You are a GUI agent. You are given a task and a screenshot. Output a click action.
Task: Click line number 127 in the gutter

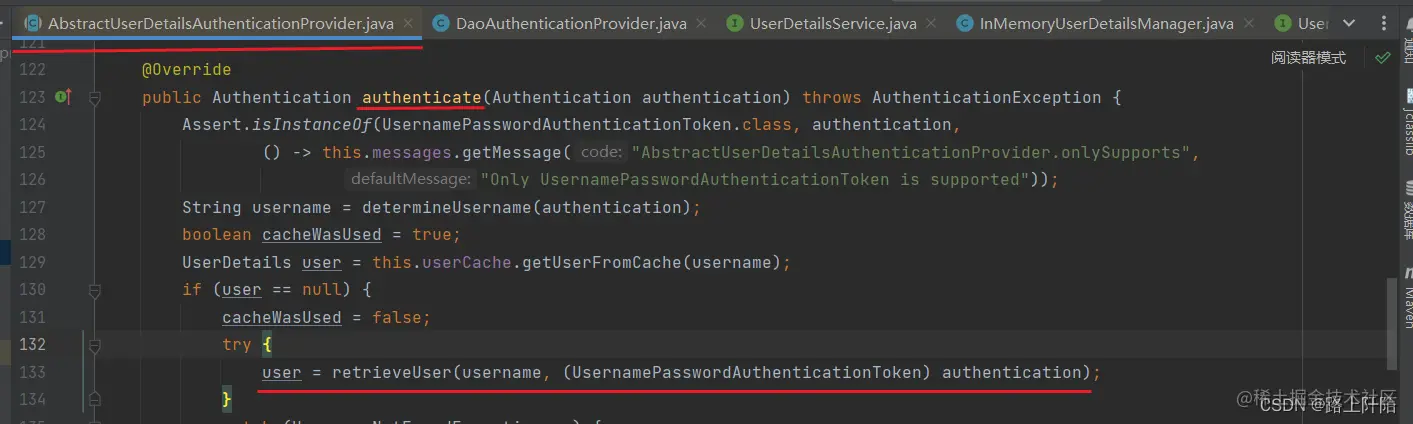[33, 207]
